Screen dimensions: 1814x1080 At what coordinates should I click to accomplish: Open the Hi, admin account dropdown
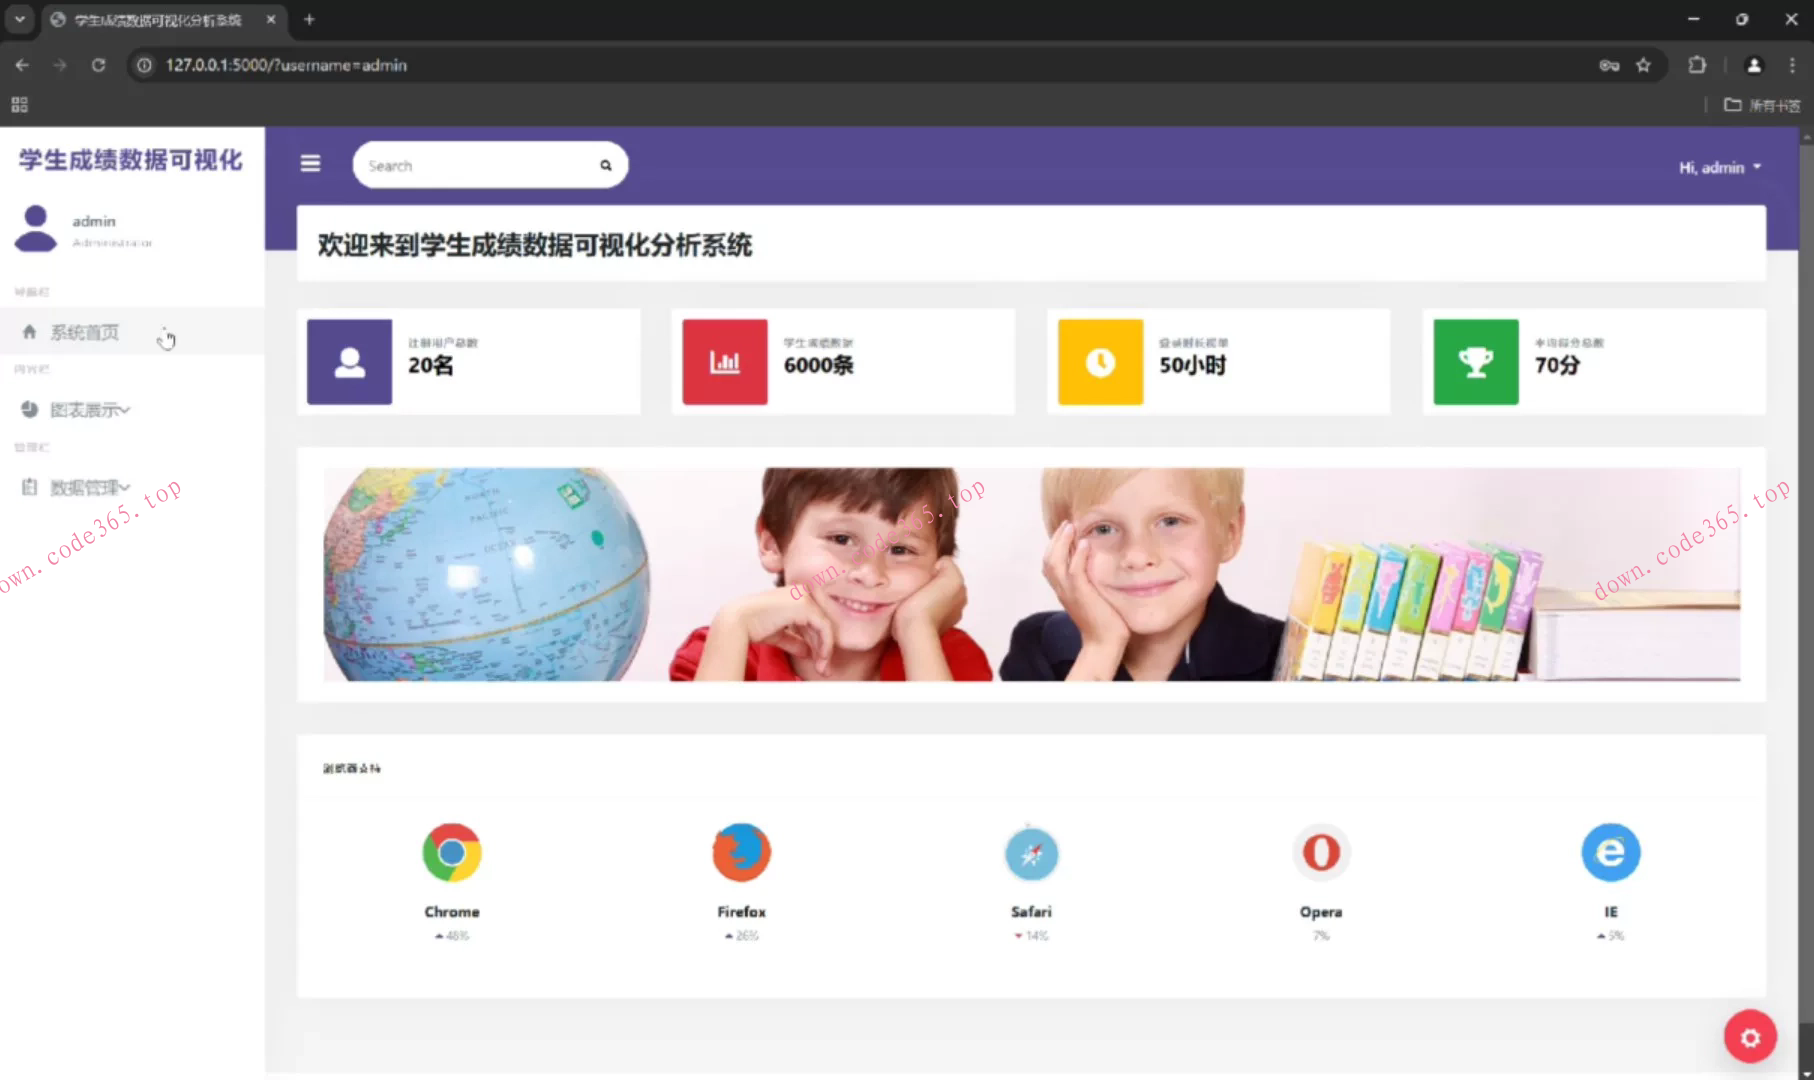[1718, 167]
